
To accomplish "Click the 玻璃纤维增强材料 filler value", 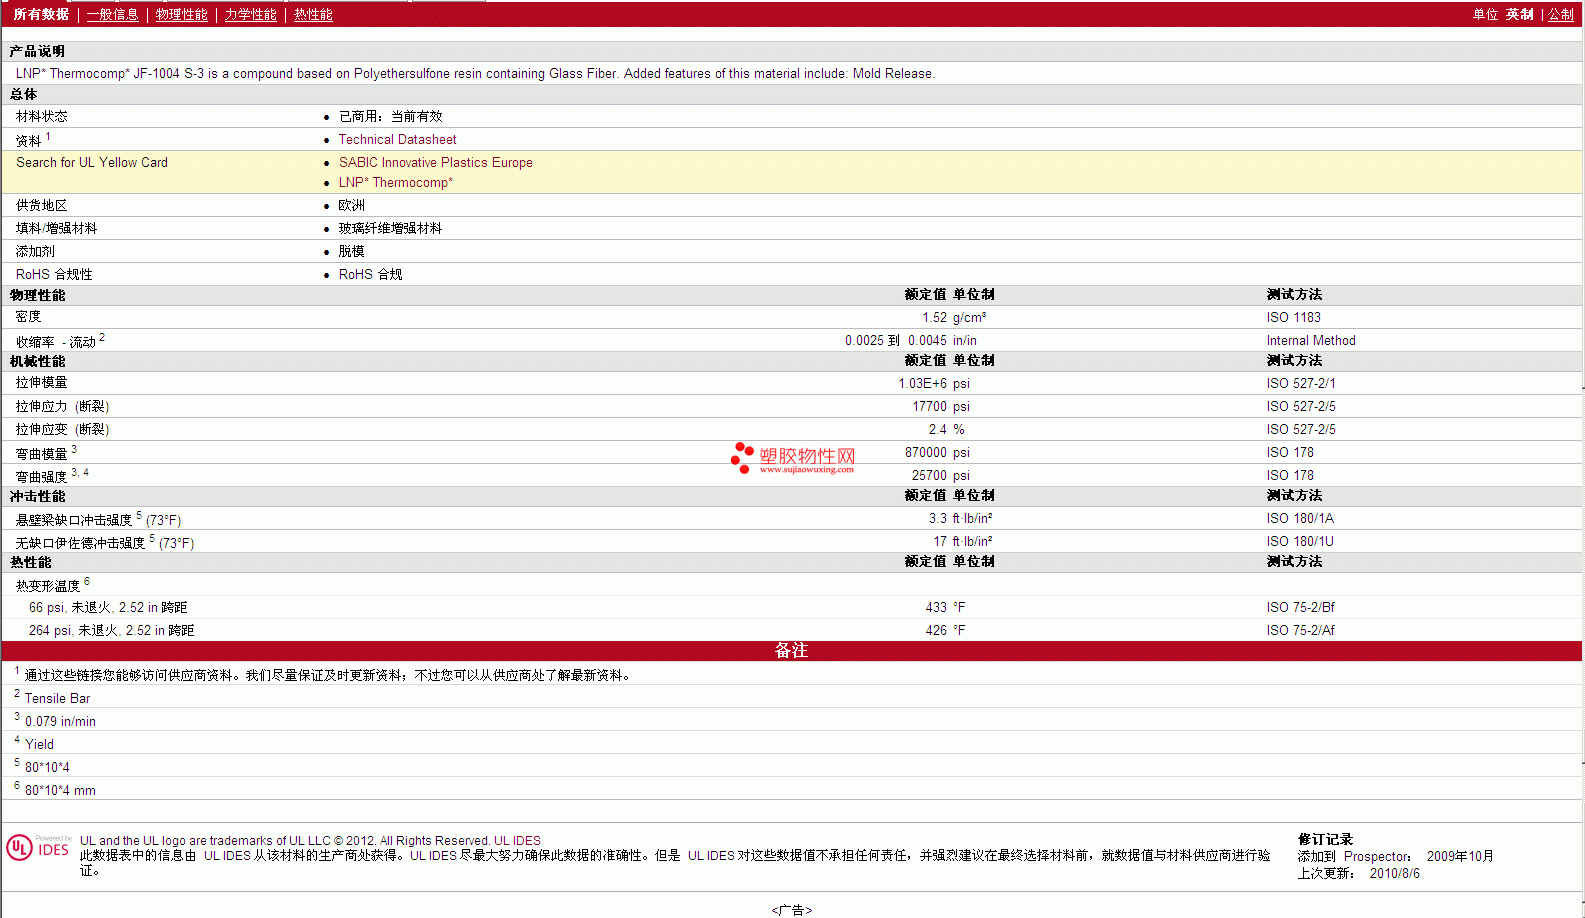I will coord(390,228).
